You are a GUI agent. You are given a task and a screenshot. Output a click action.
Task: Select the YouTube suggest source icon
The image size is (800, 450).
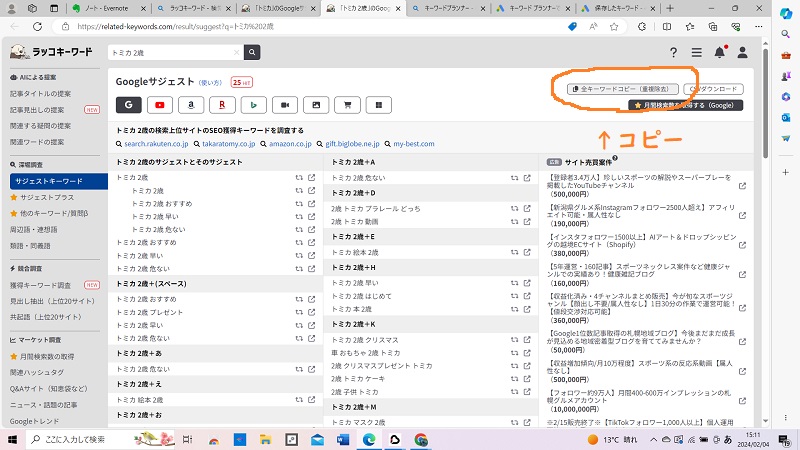pyautogui.click(x=160, y=103)
